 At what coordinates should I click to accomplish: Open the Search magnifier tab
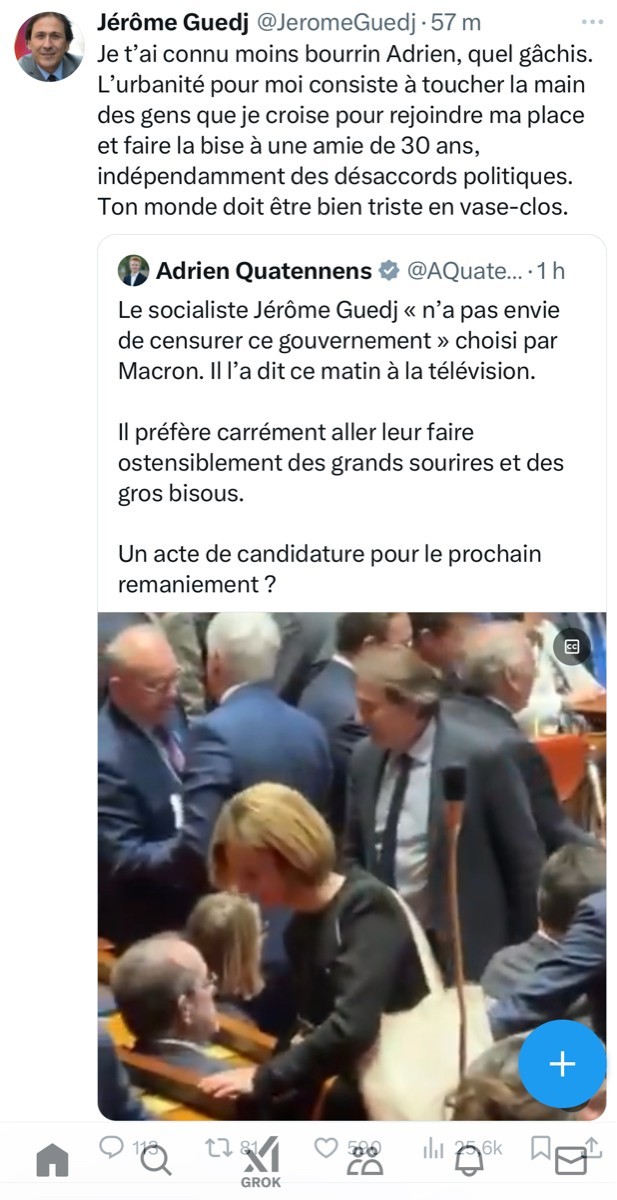pyautogui.click(x=155, y=1160)
